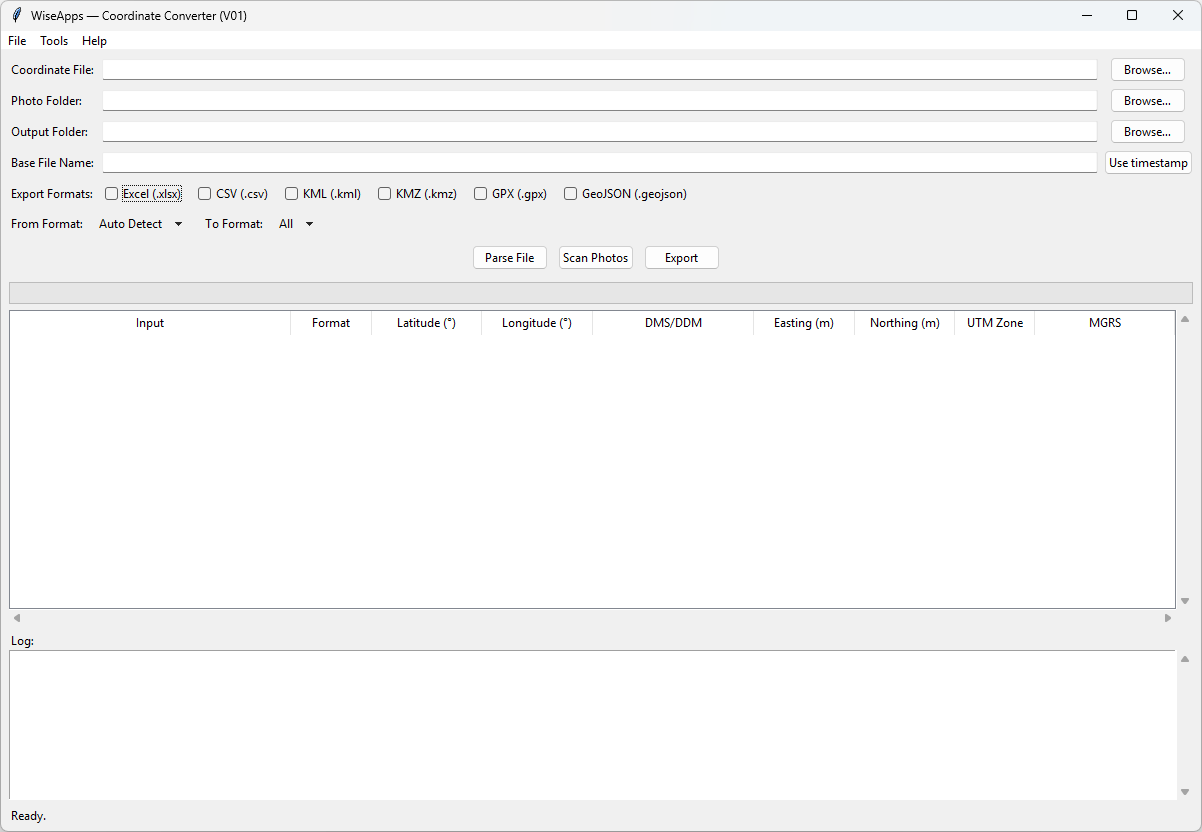Sort results by the Latitude column header
Image resolution: width=1202 pixels, height=832 pixels.
pyautogui.click(x=425, y=322)
